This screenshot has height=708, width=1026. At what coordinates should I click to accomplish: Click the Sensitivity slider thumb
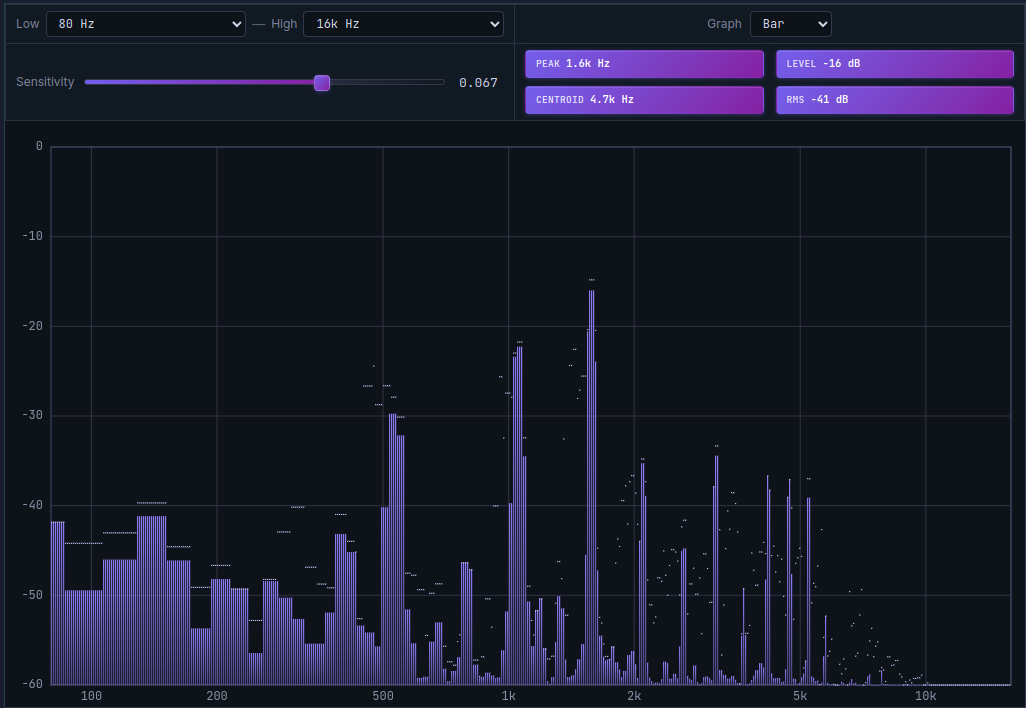tap(322, 83)
